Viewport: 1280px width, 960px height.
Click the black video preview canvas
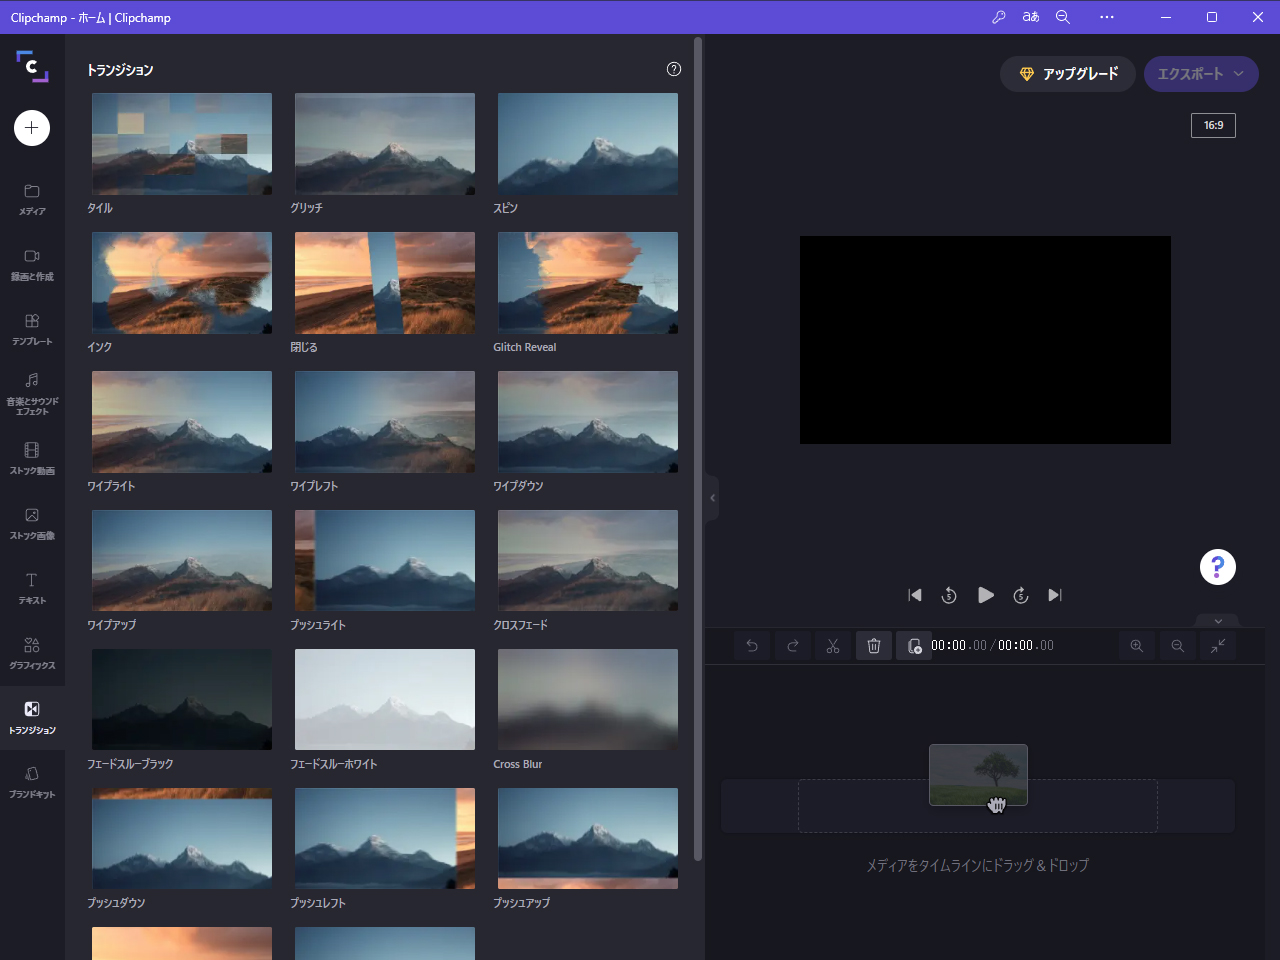pyautogui.click(x=985, y=340)
